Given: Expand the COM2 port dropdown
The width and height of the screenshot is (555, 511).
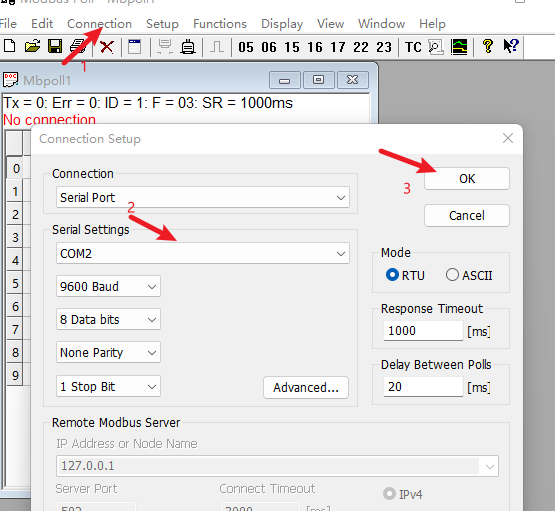Looking at the screenshot, I should pyautogui.click(x=203, y=253).
